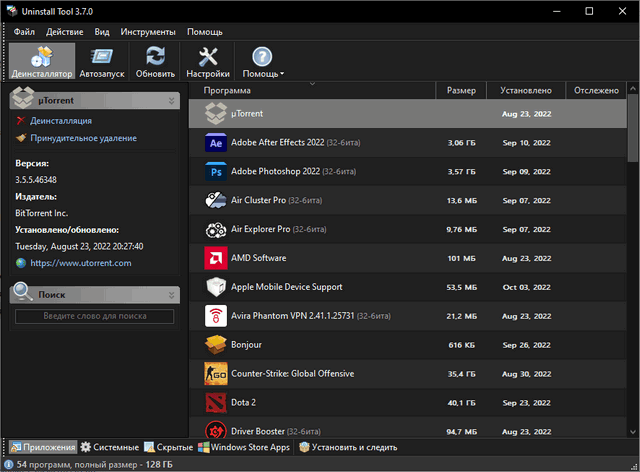
Task: Click the search word input field
Action: 94,317
